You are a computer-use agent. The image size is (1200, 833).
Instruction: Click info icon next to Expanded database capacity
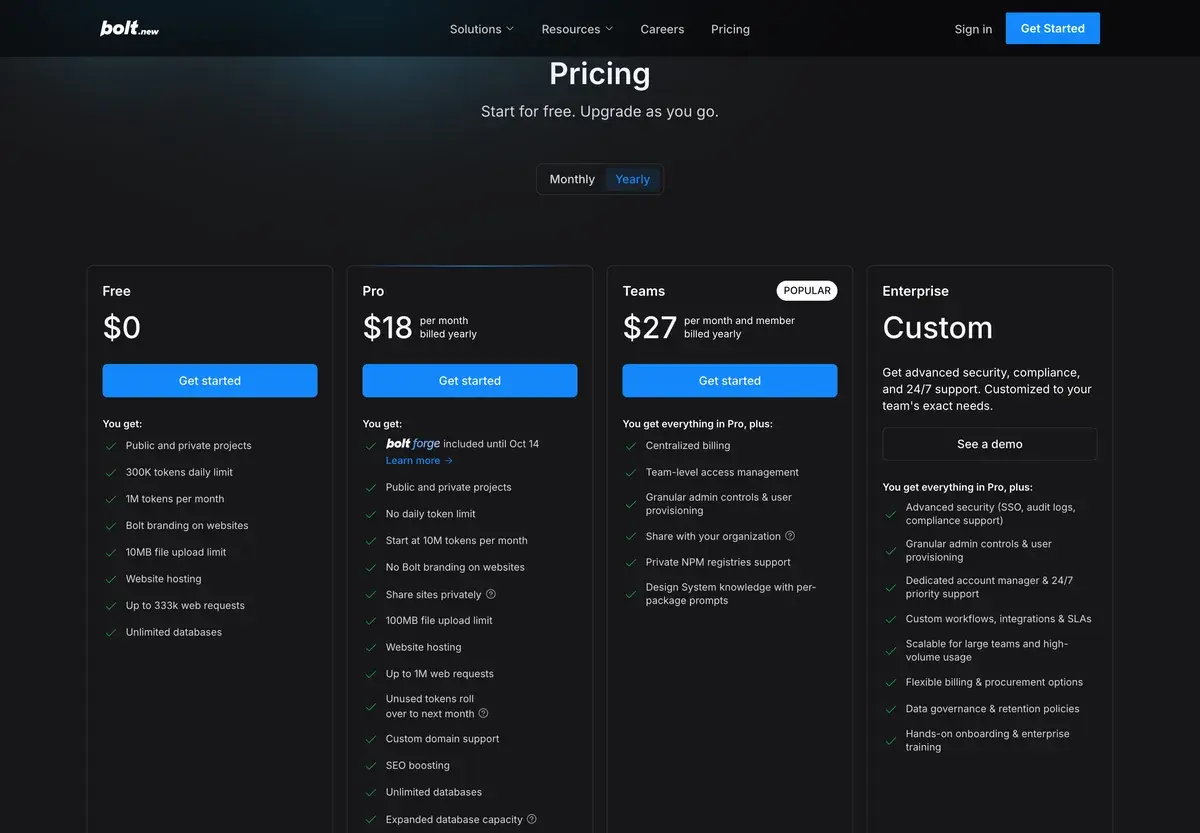click(532, 819)
